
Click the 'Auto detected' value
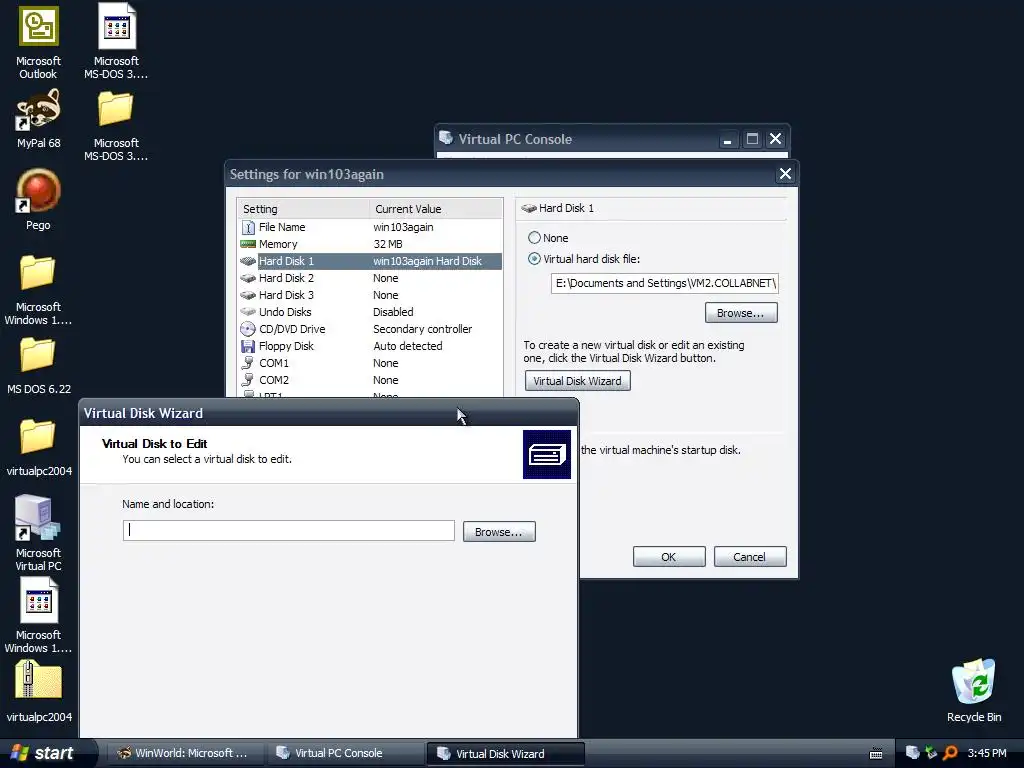pyautogui.click(x=408, y=346)
